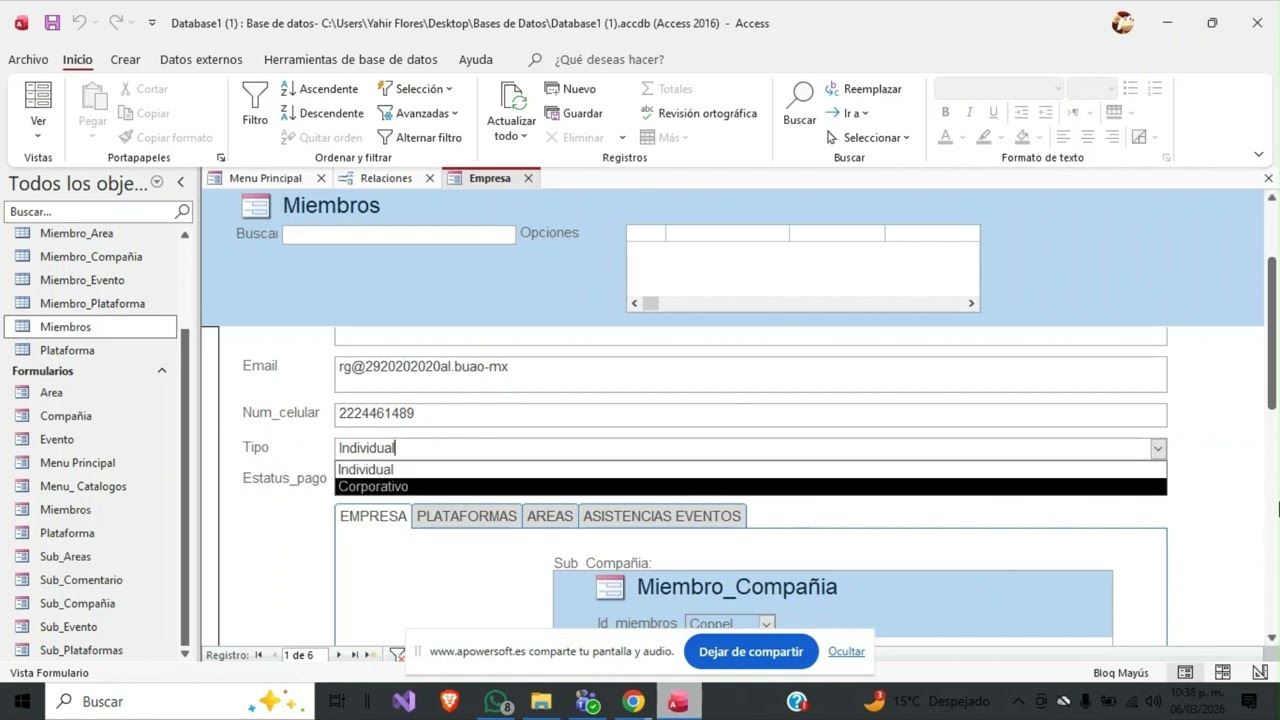Image resolution: width=1280 pixels, height=720 pixels.
Task: Switch to the Crear ribbon tab
Action: [125, 60]
